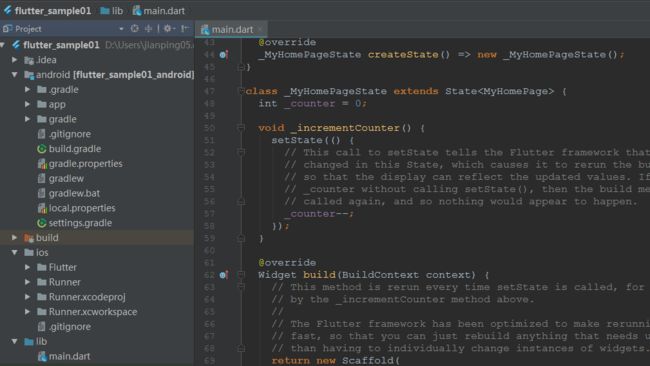The image size is (650, 366).
Task: Click the @override annotation above build
Action: coord(287,262)
